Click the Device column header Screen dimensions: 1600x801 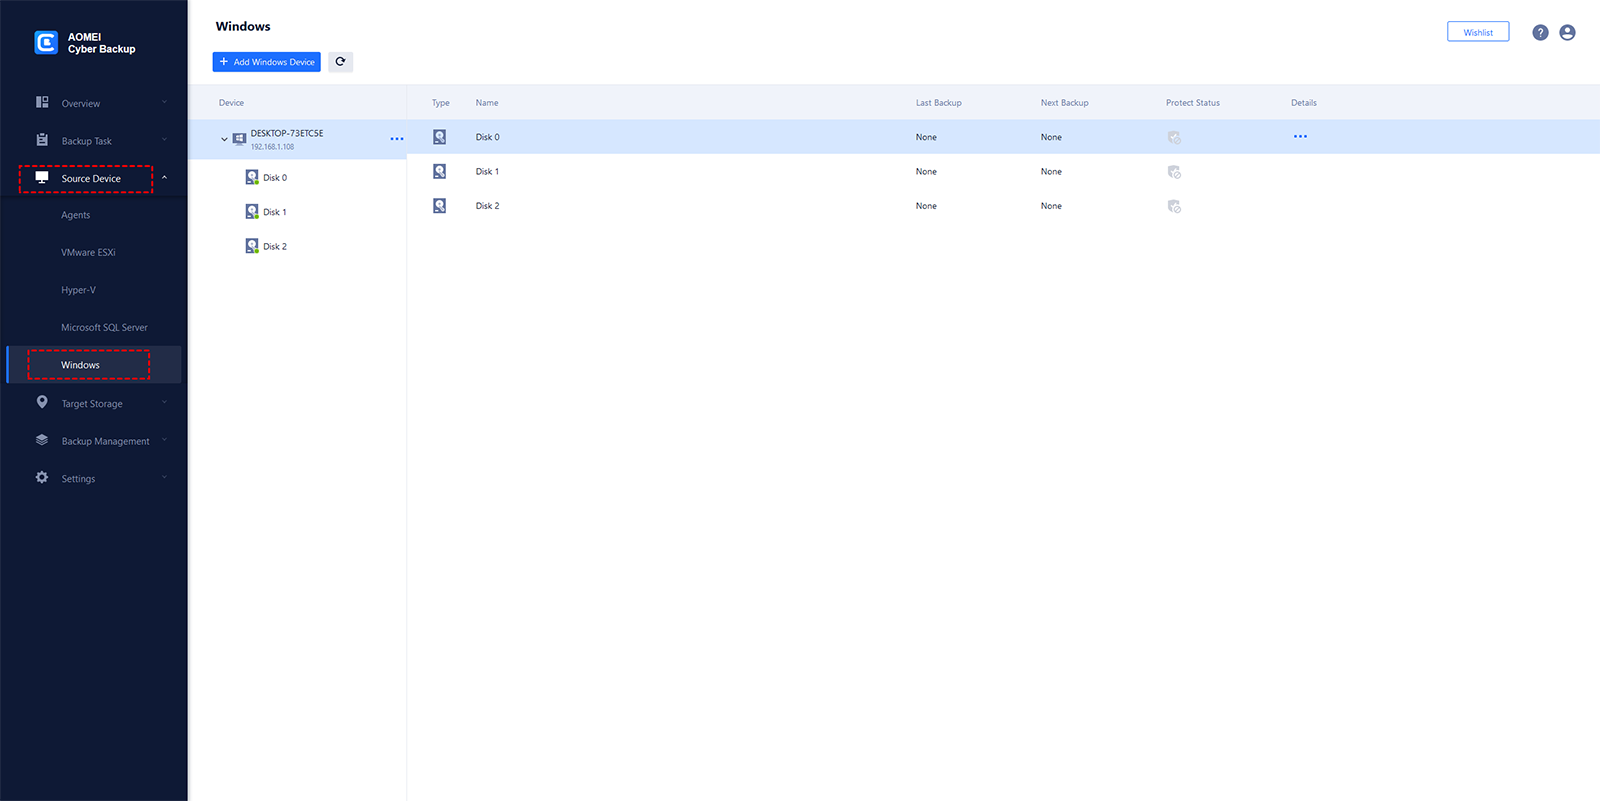click(x=232, y=103)
